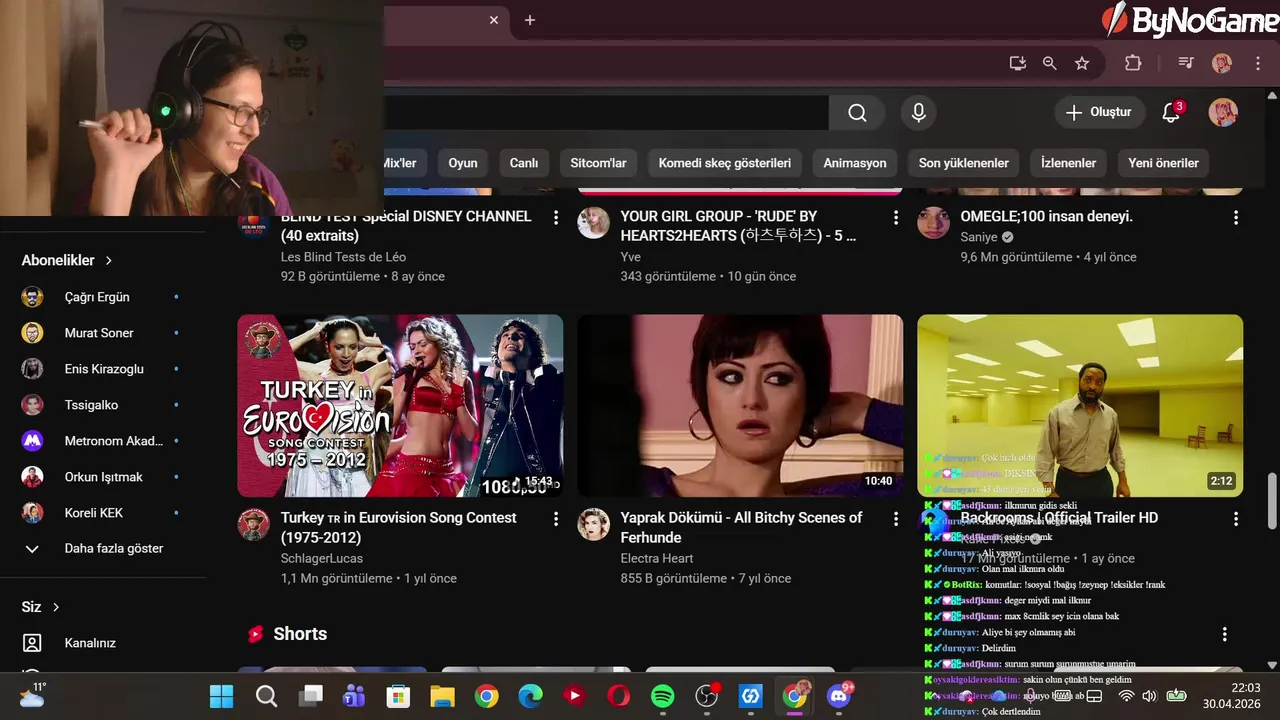Viewport: 1280px width, 720px height.
Task: Open the Koreli KEK subscription
Action: click(103, 513)
